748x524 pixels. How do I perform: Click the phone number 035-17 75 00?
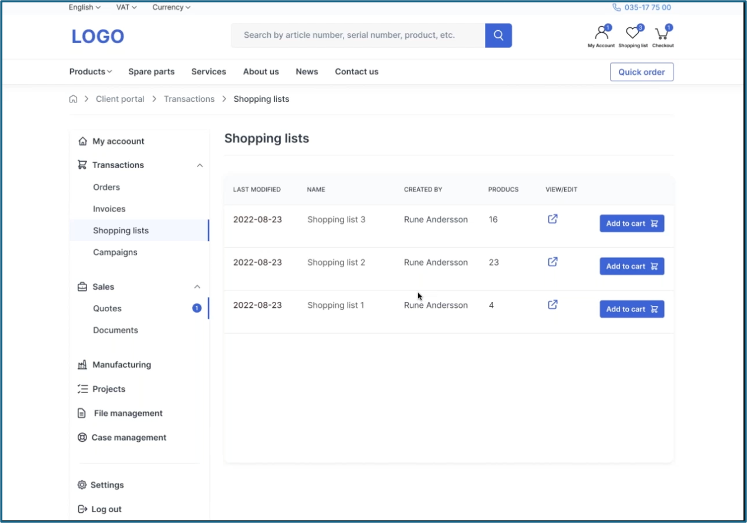[x=647, y=8]
